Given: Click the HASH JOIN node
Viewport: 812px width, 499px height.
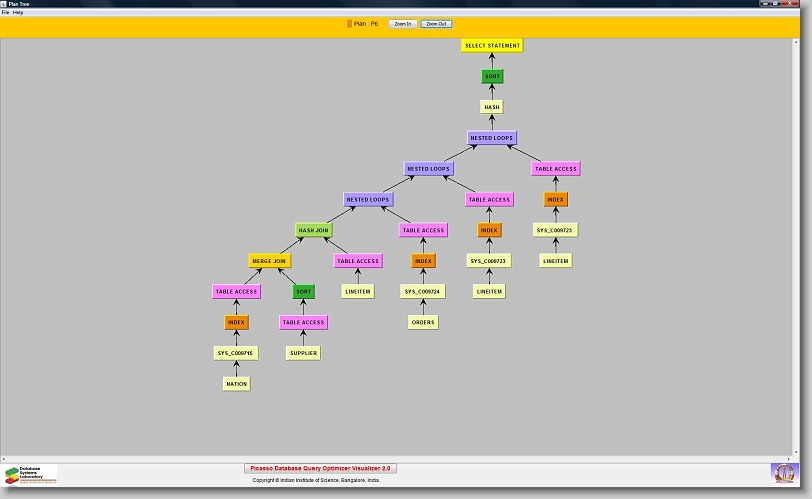Looking at the screenshot, I should pos(313,230).
